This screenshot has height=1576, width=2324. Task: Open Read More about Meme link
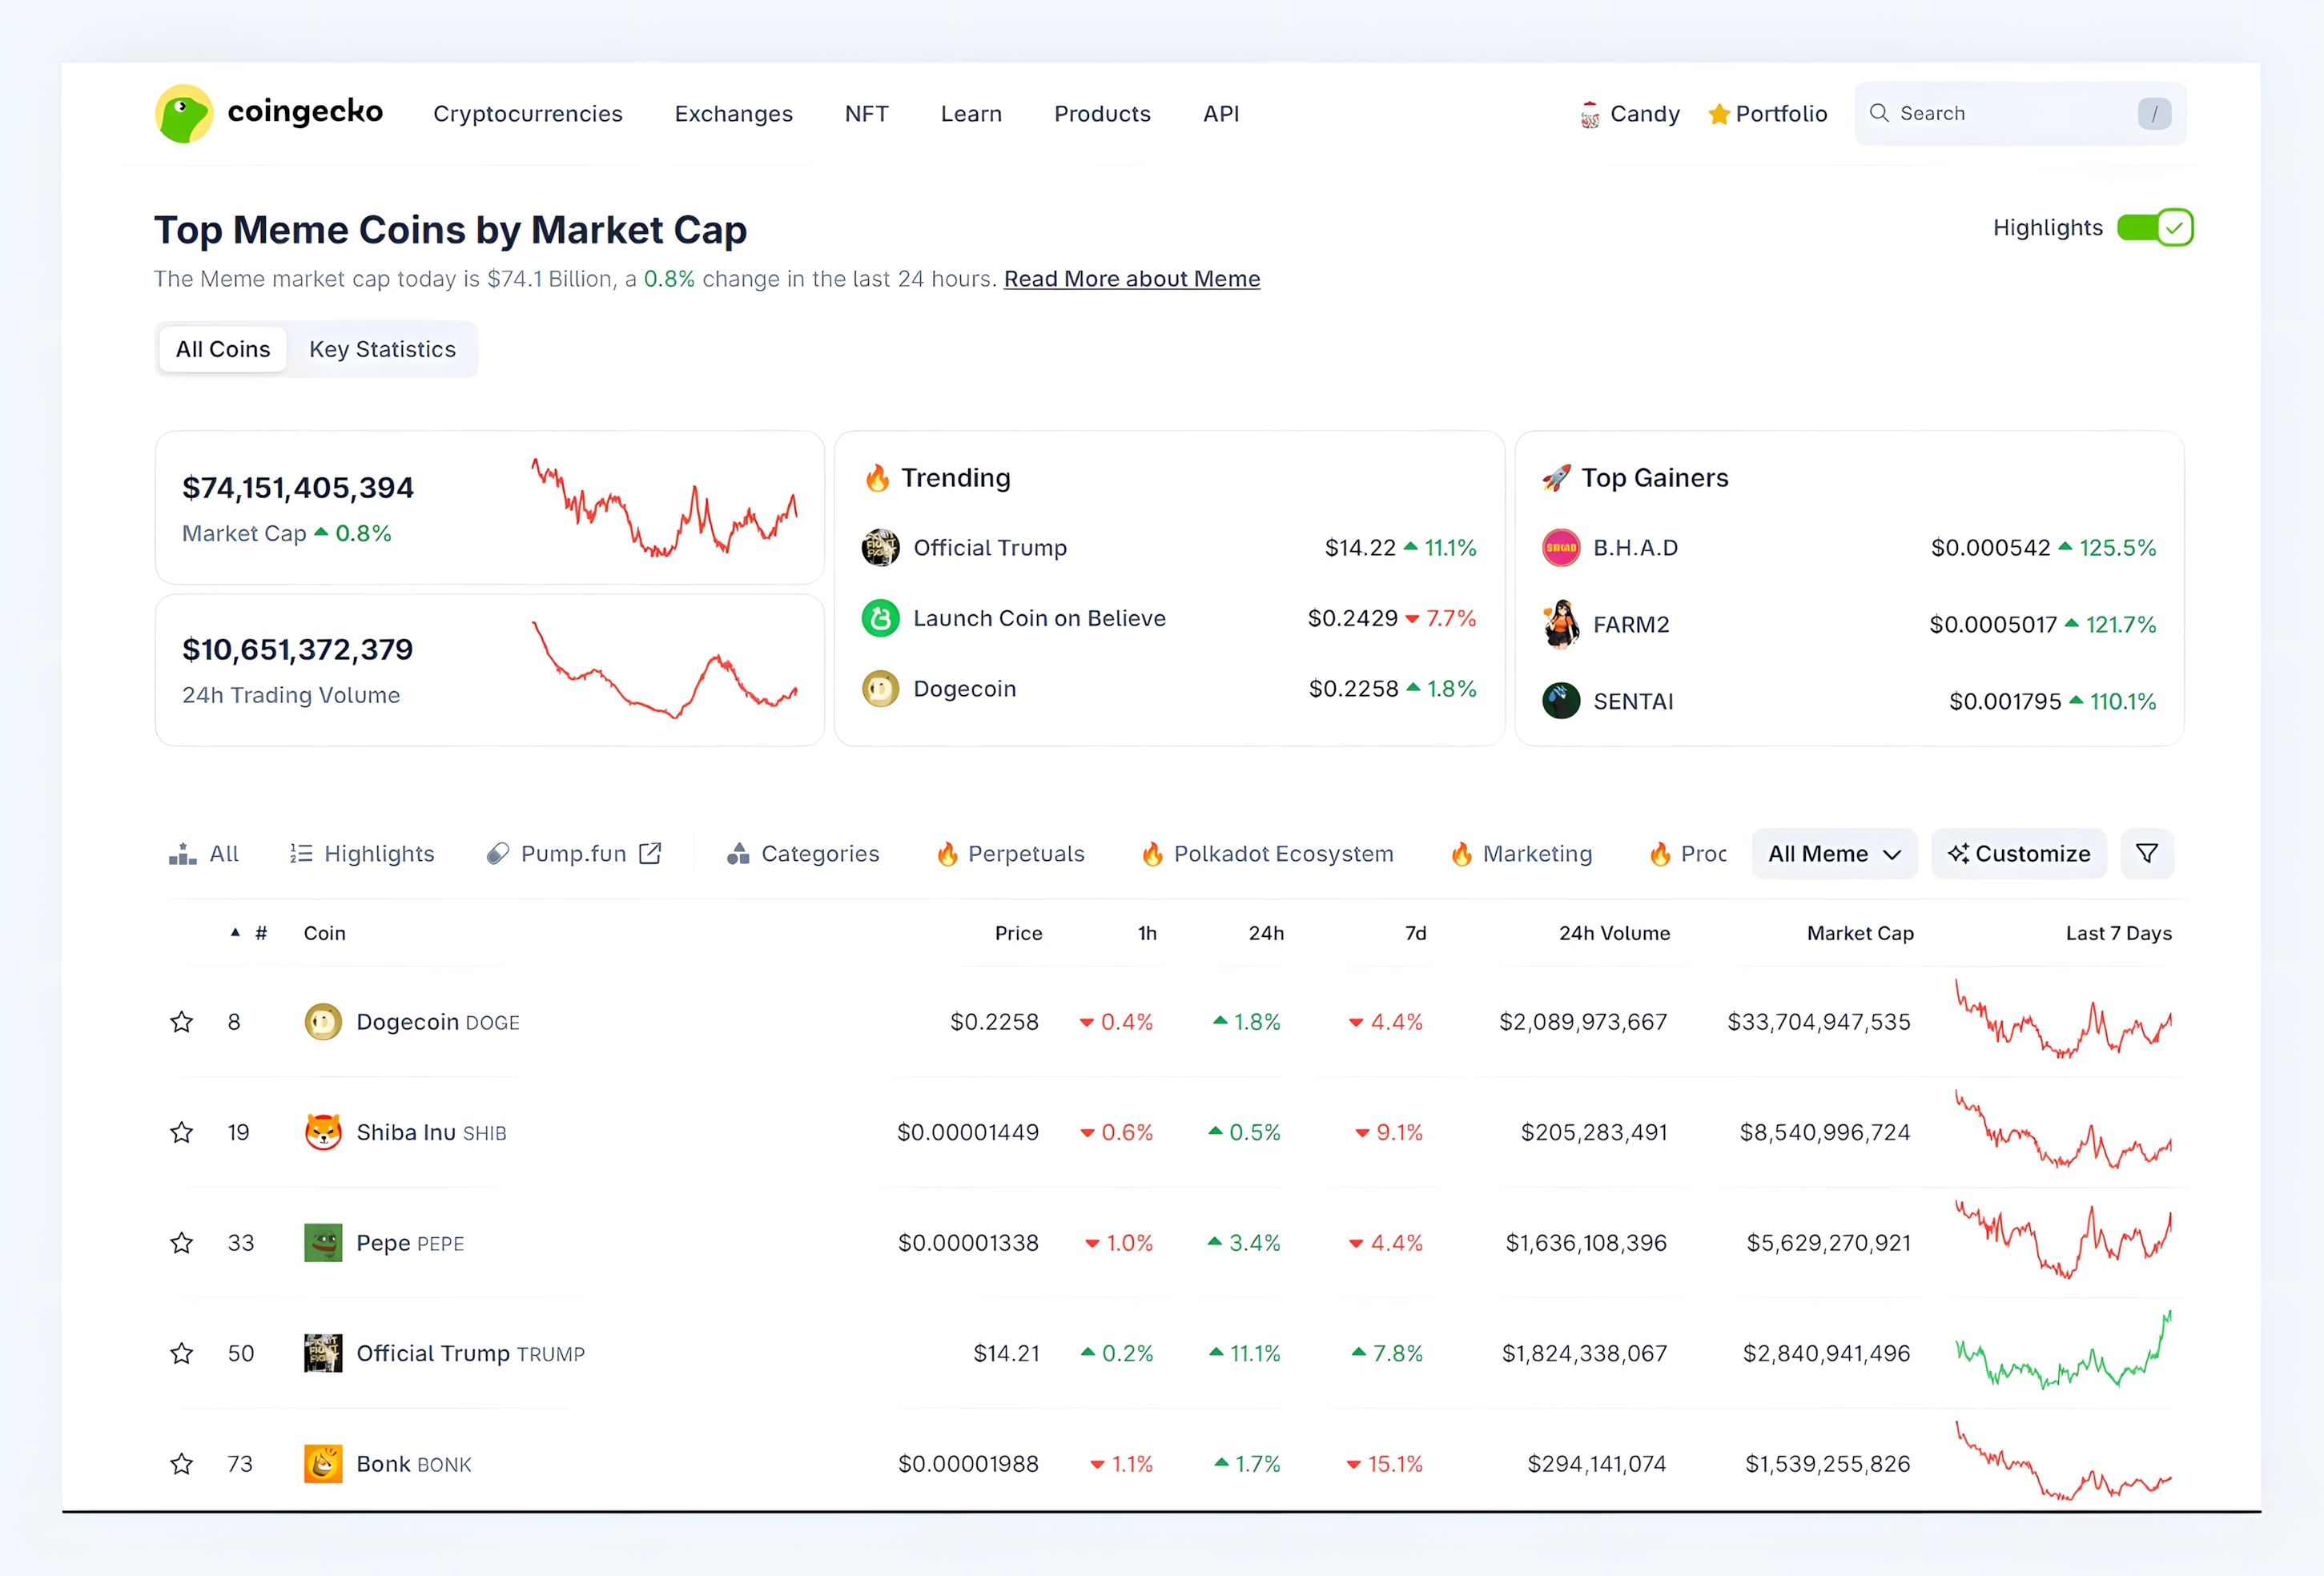(x=1132, y=279)
